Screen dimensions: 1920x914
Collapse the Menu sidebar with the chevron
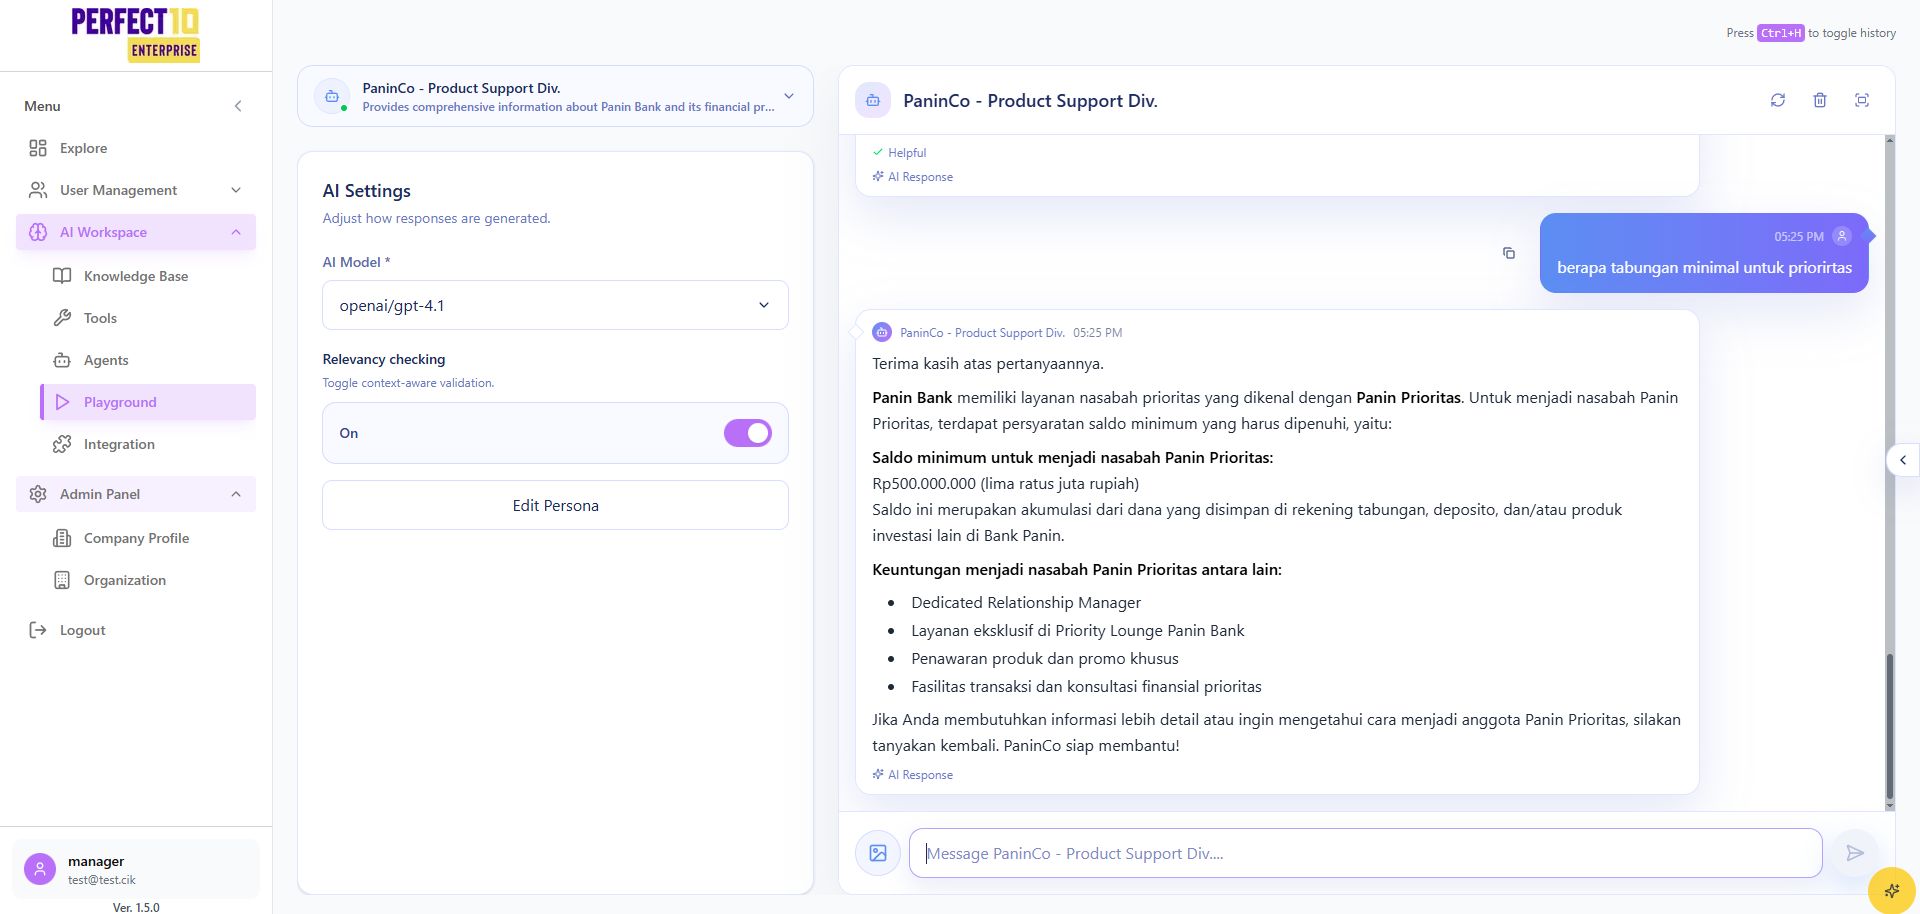click(238, 106)
